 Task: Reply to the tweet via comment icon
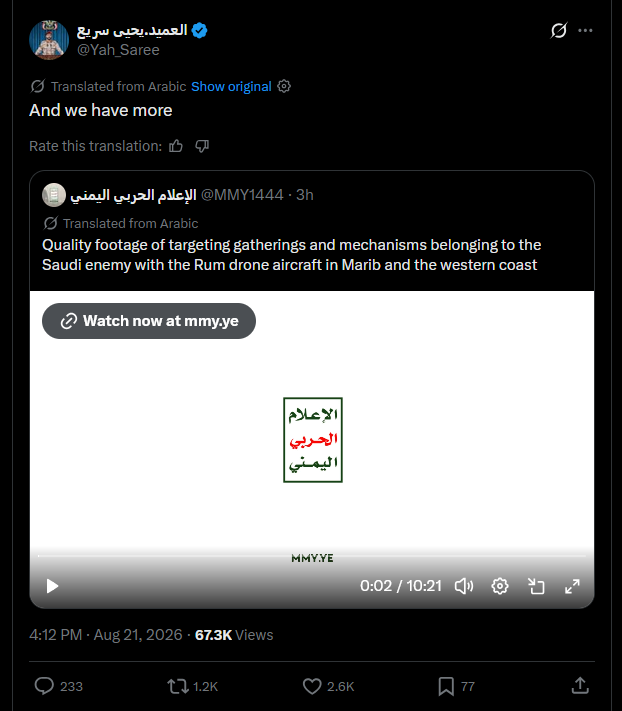click(44, 686)
